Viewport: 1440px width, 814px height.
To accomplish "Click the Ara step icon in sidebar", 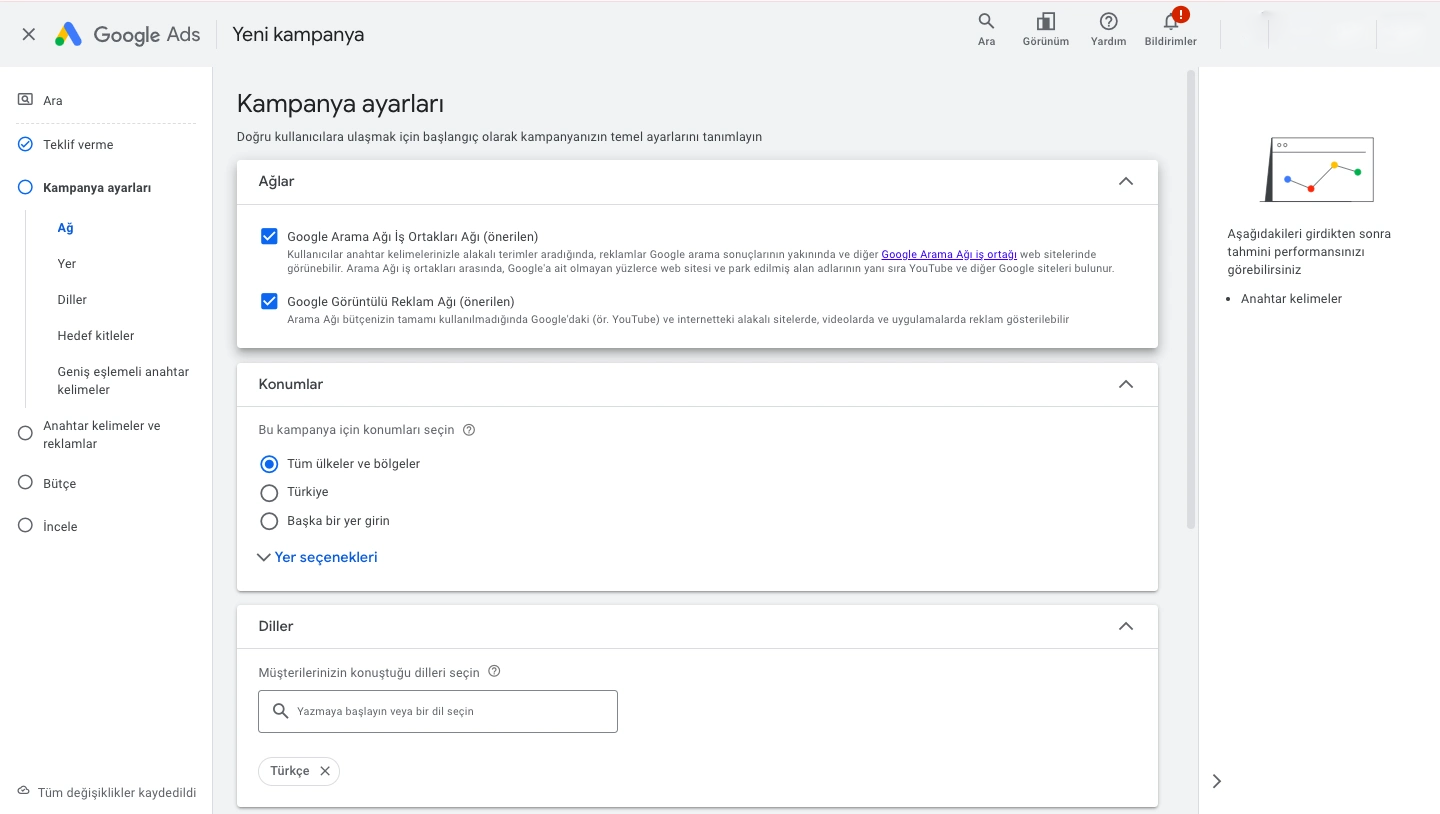I will [25, 100].
